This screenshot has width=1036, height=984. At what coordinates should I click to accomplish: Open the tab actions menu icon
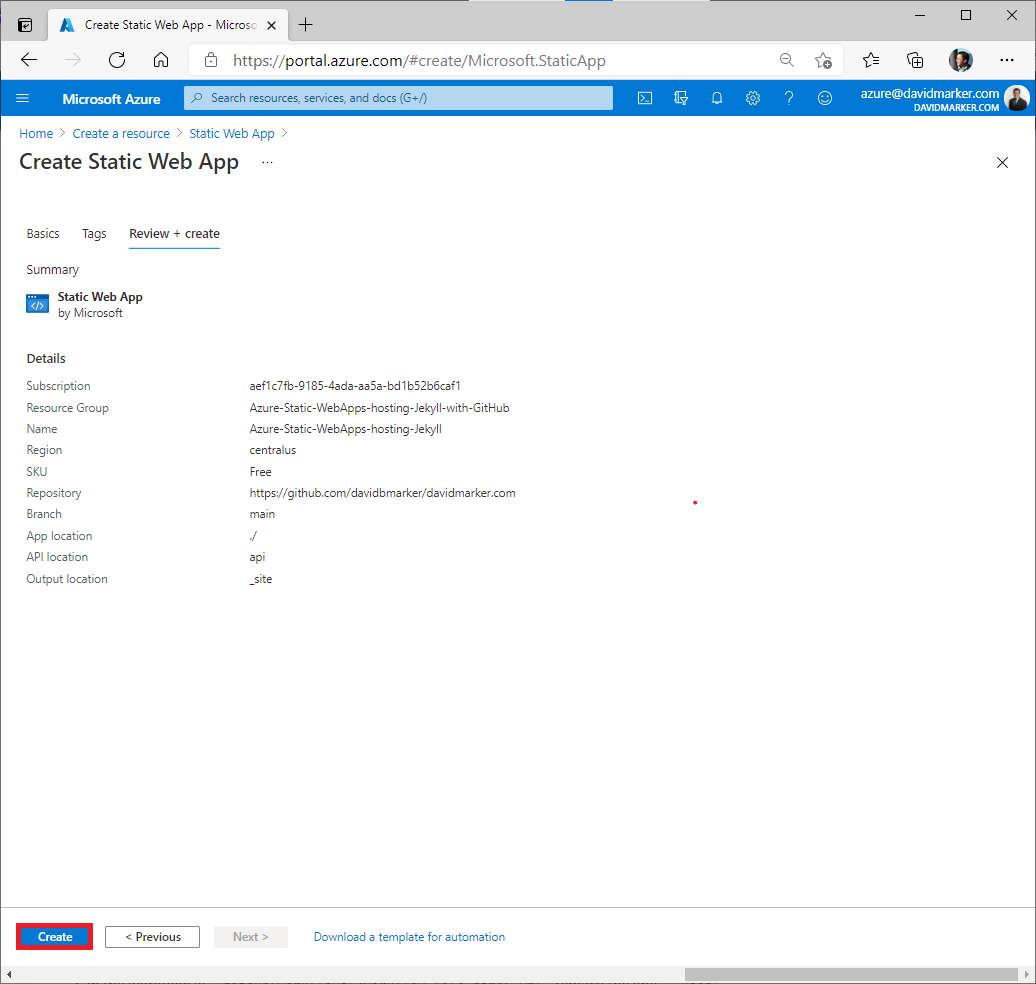click(25, 25)
